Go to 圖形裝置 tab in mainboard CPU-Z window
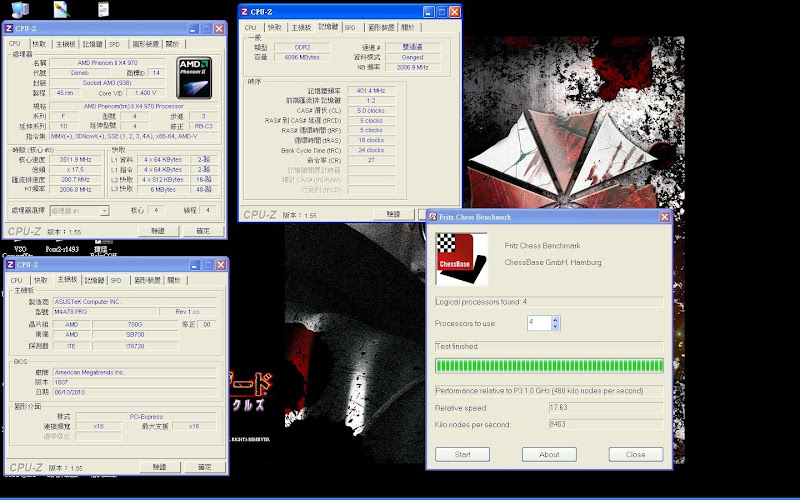 pos(148,280)
